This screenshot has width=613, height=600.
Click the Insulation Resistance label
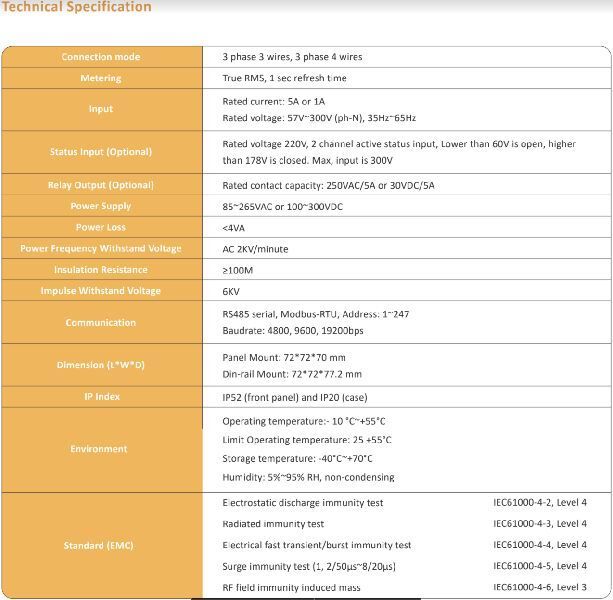(x=101, y=270)
